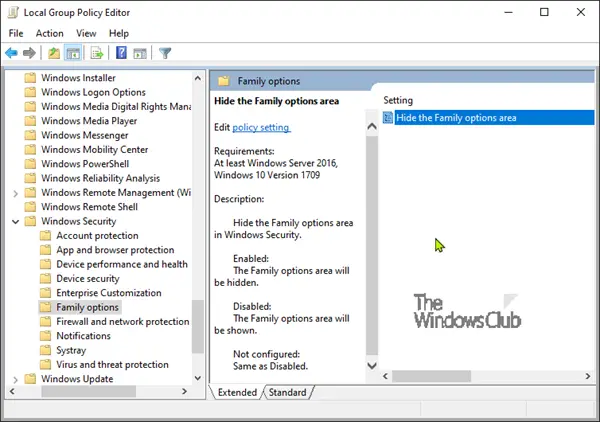Click the tree pane horizontal scrollbar right arrow
This screenshot has width=600, height=422.
[184, 391]
